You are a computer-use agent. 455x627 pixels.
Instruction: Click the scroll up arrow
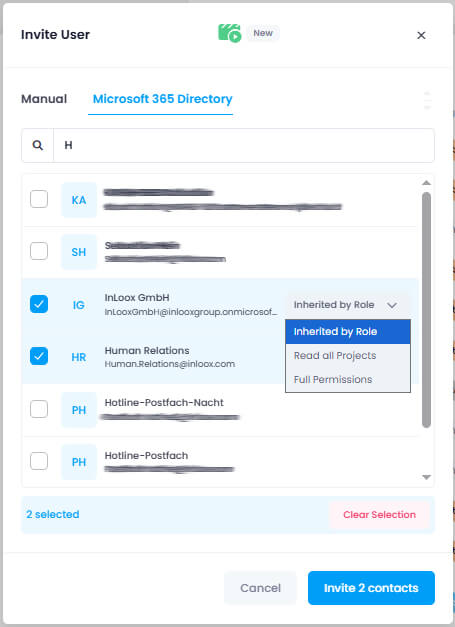(x=426, y=183)
